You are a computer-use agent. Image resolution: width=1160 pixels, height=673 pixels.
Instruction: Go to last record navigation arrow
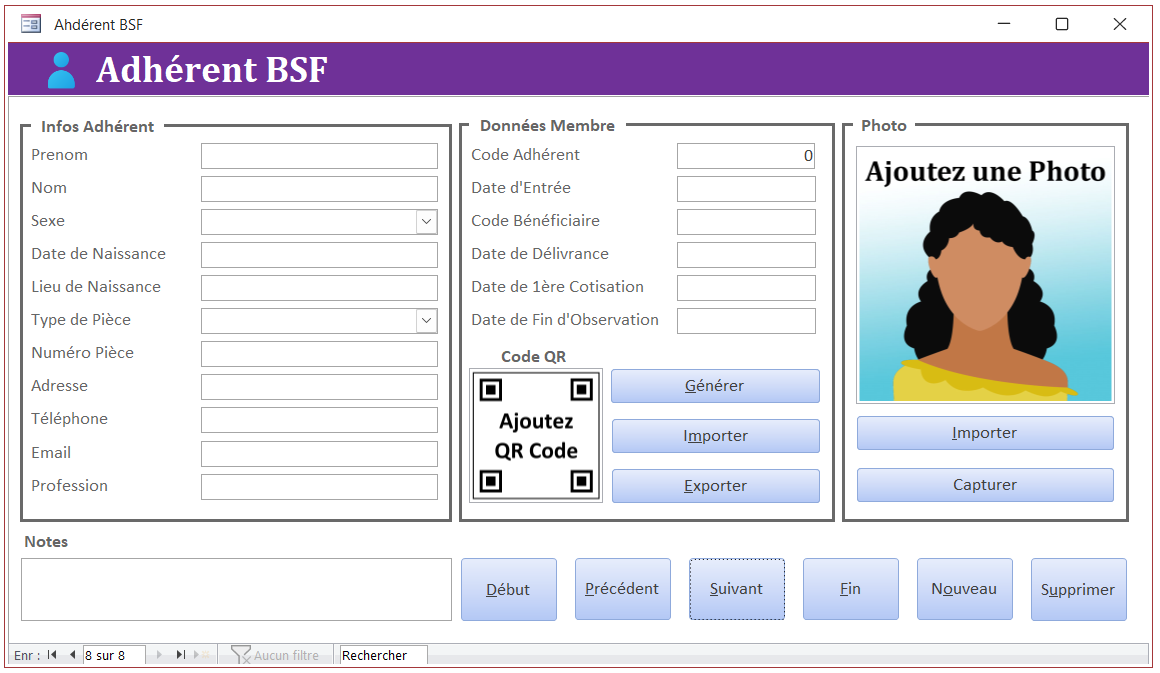click(180, 655)
